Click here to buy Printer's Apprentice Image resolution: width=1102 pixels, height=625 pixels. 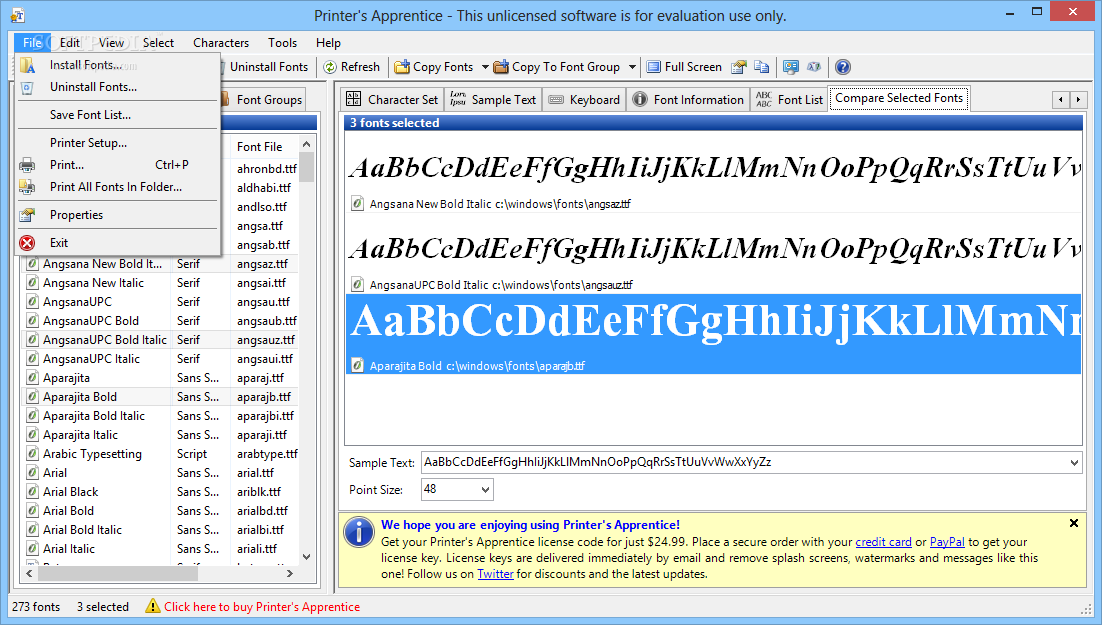[x=262, y=607]
